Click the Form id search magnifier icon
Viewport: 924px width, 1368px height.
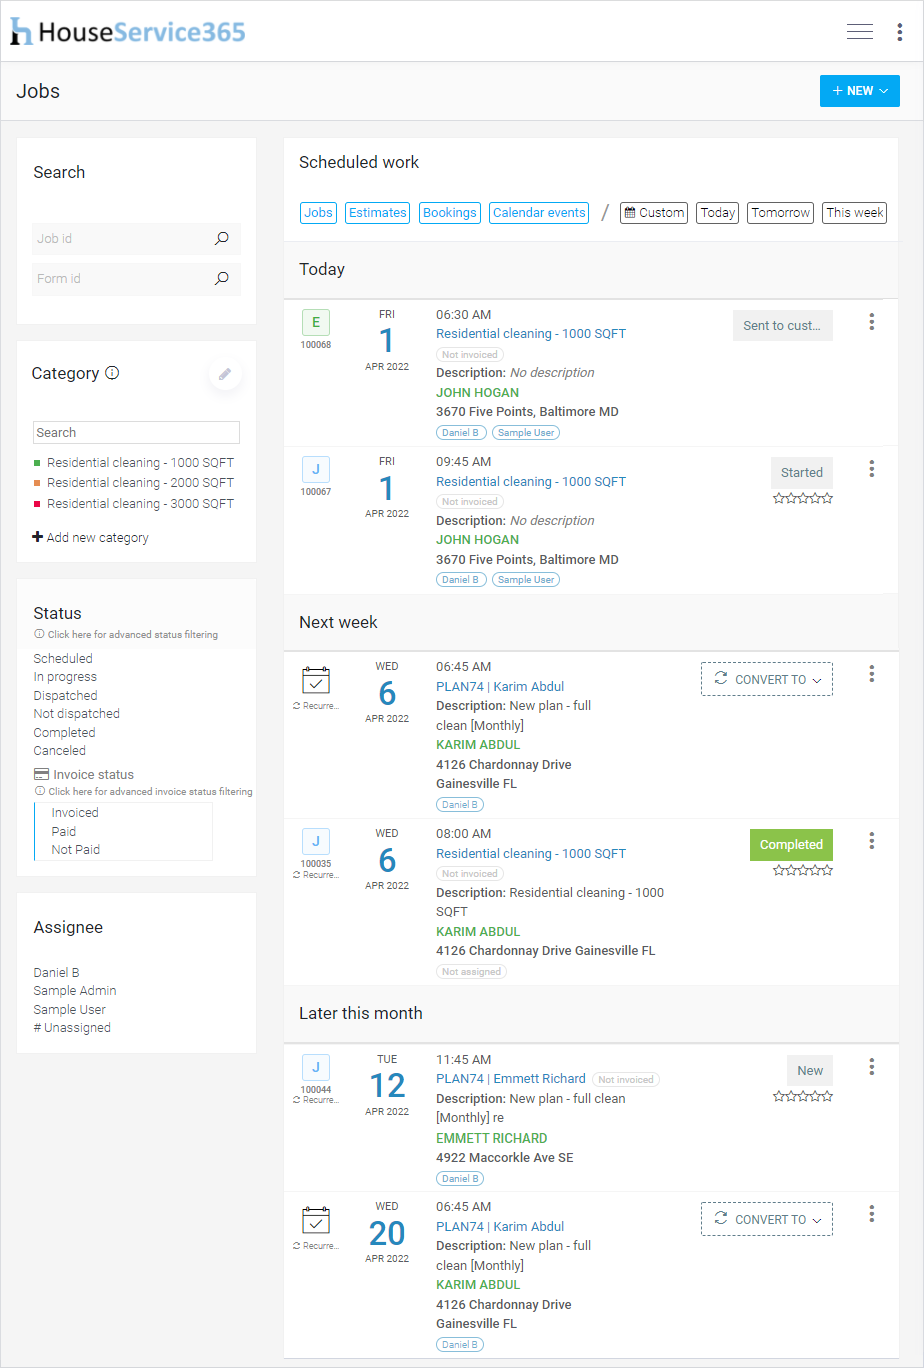222,279
